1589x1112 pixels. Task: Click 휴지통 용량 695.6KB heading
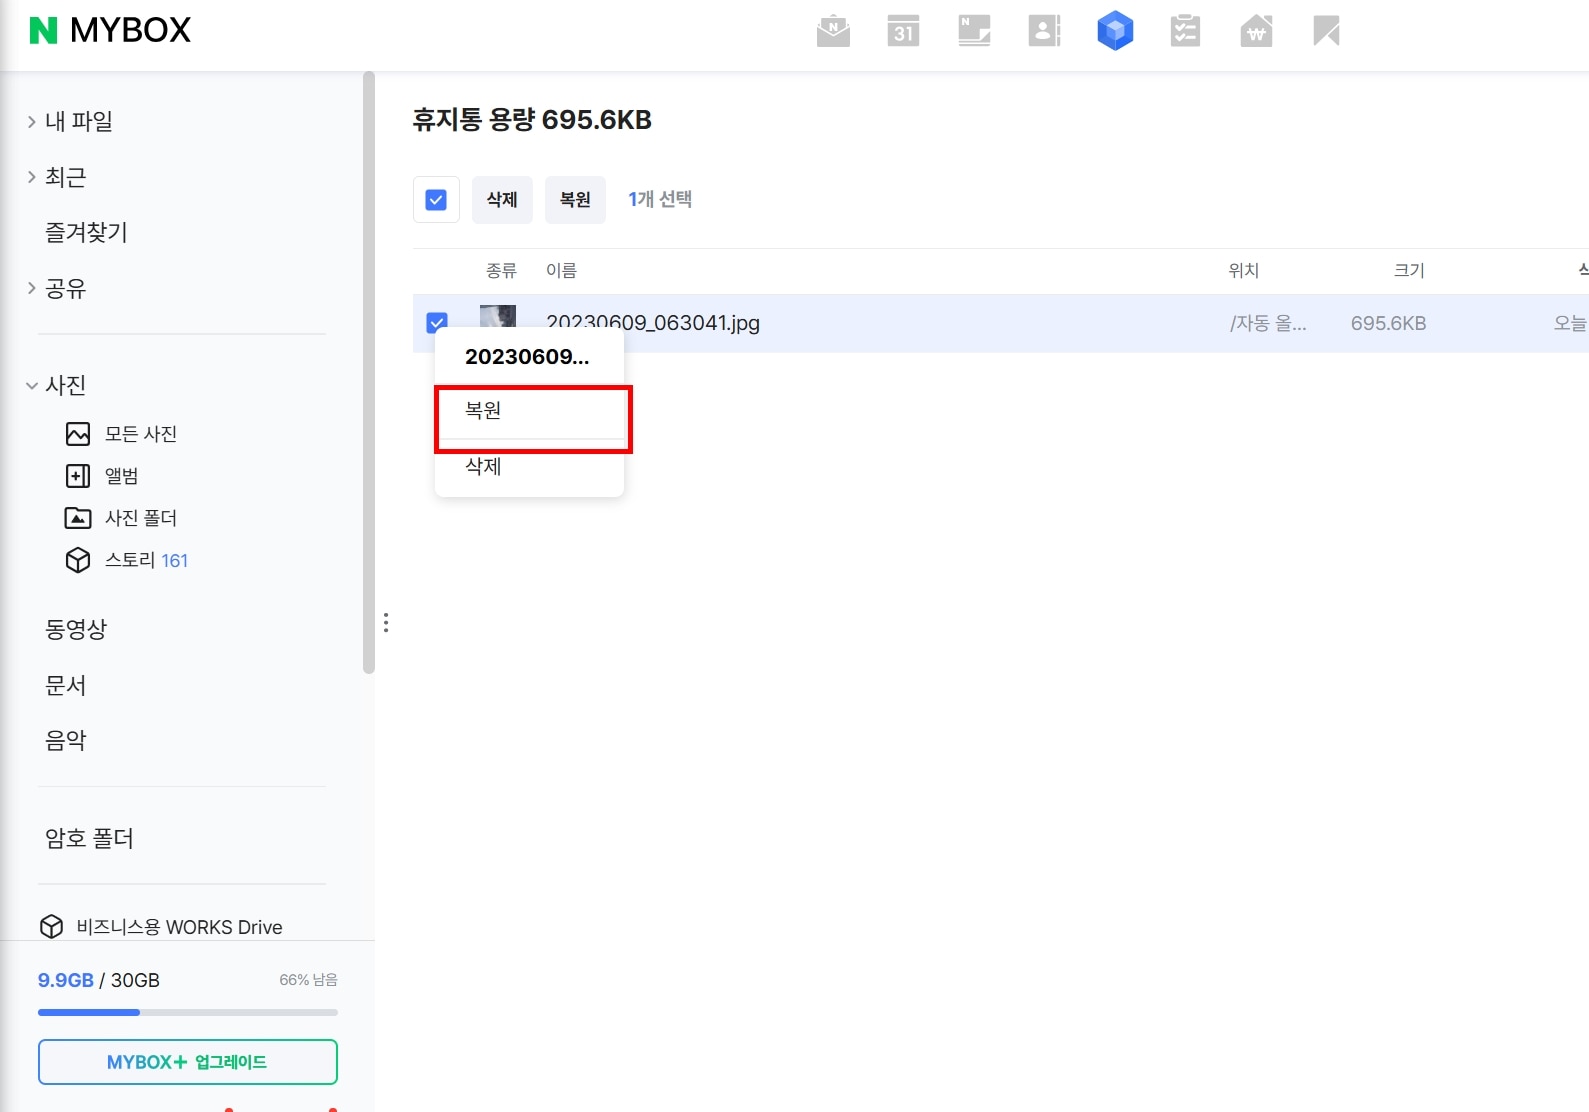coord(532,120)
